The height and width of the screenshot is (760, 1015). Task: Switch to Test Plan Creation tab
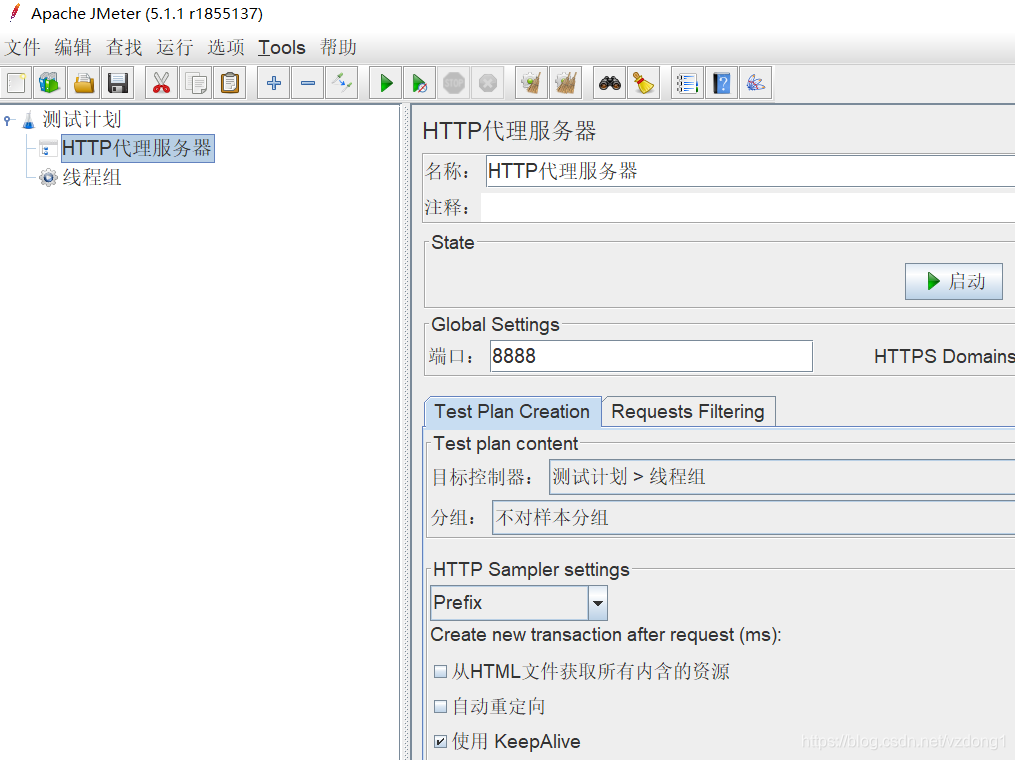coord(512,412)
